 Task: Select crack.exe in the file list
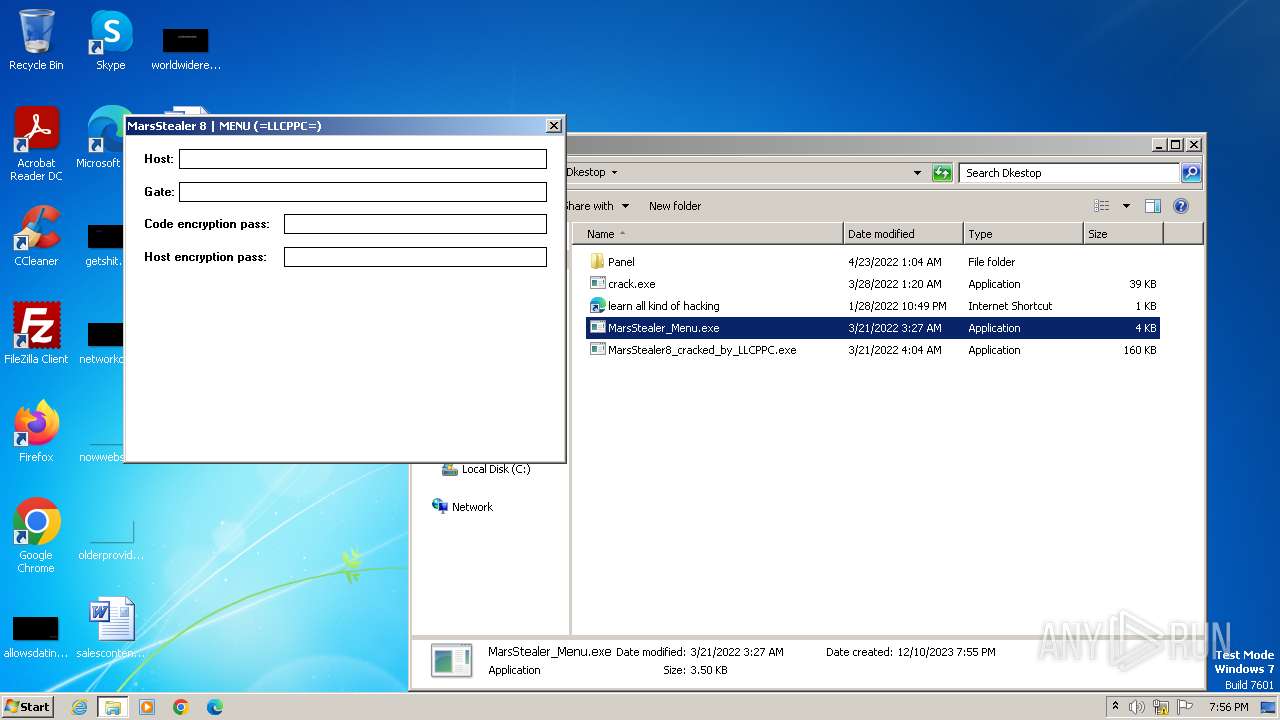[873, 284]
